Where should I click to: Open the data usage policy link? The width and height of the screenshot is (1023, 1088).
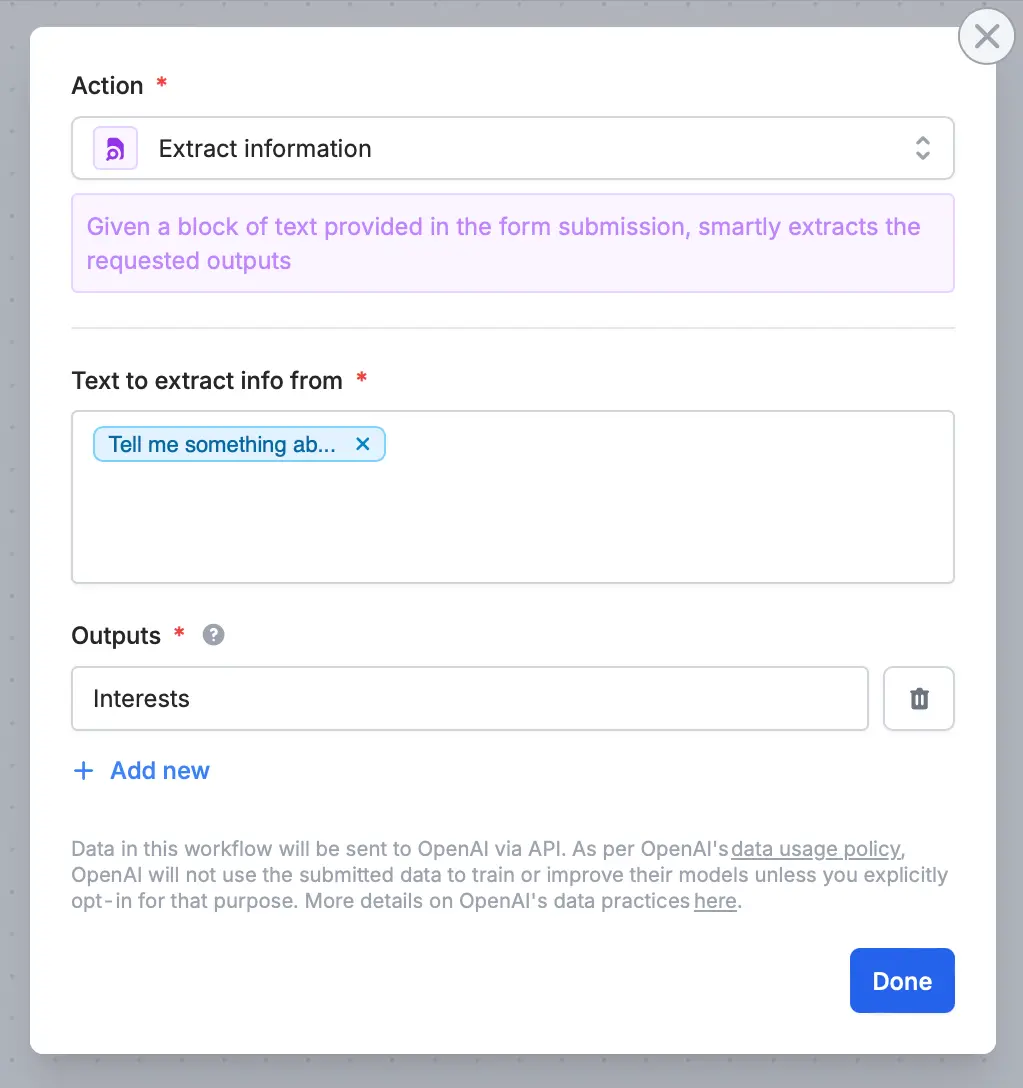[815, 848]
